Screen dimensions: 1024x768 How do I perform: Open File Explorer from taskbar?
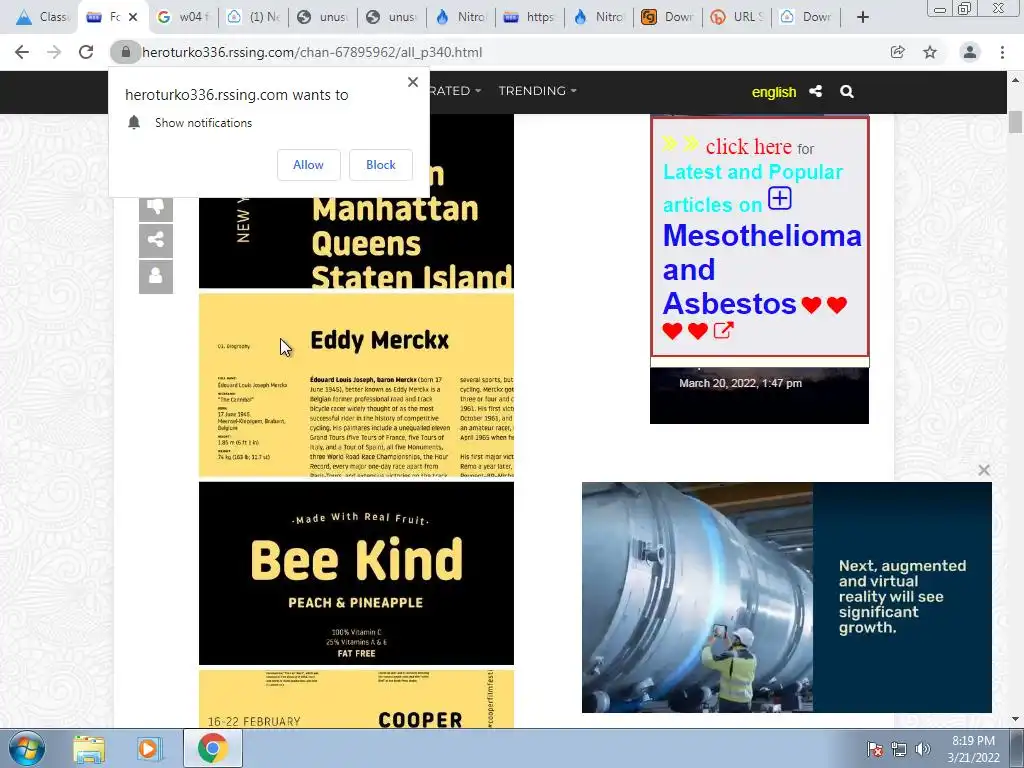click(89, 749)
